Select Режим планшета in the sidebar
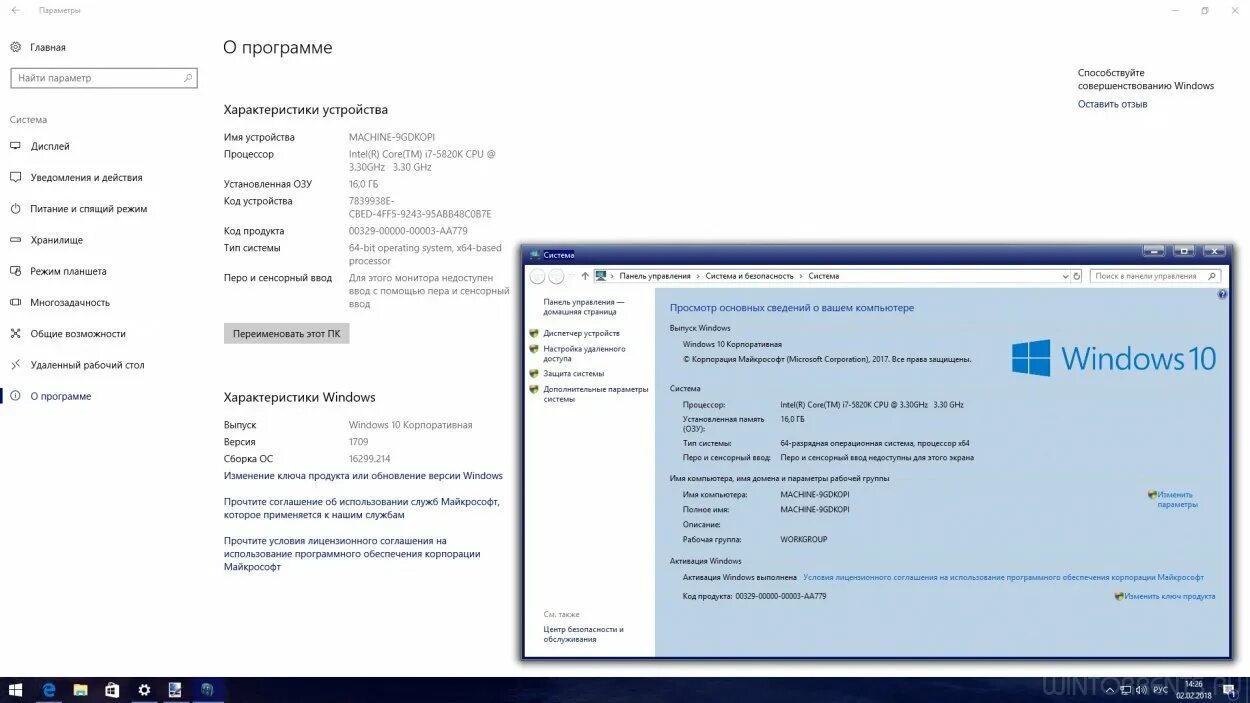Screen dimensions: 1250x703 point(58,271)
